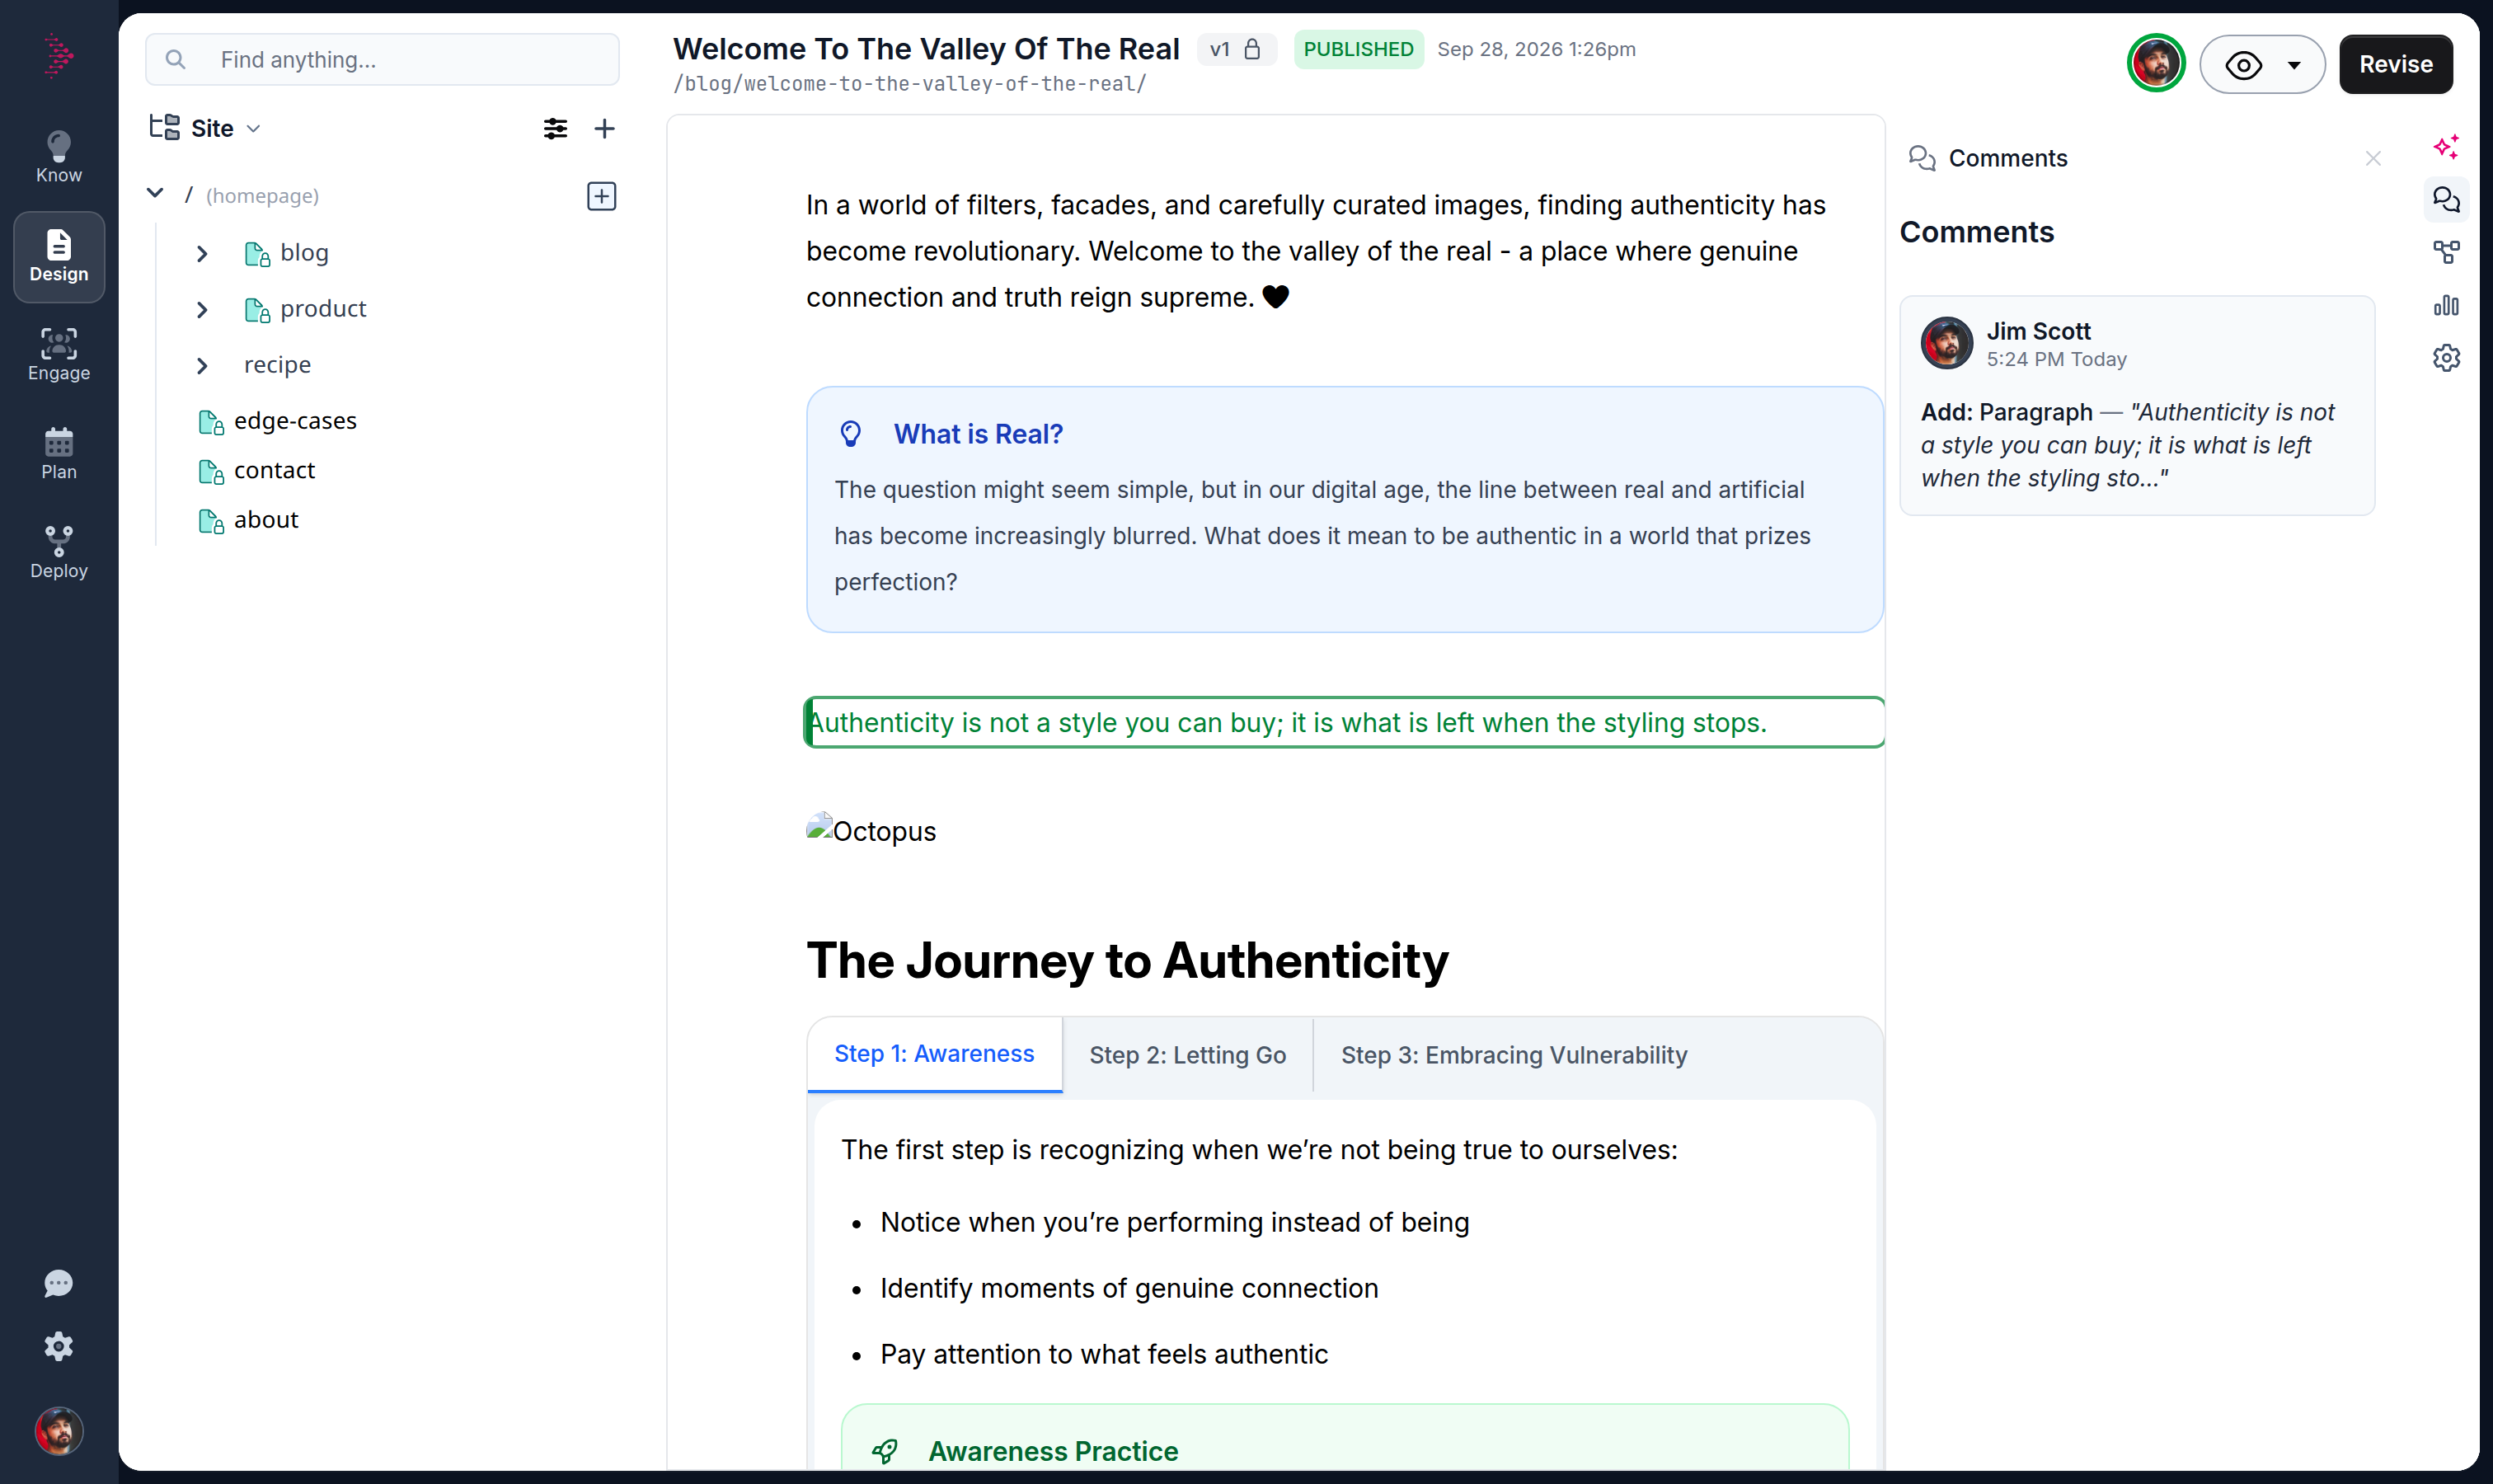
Task: Open the page settings gear in right rail
Action: pos(2446,357)
